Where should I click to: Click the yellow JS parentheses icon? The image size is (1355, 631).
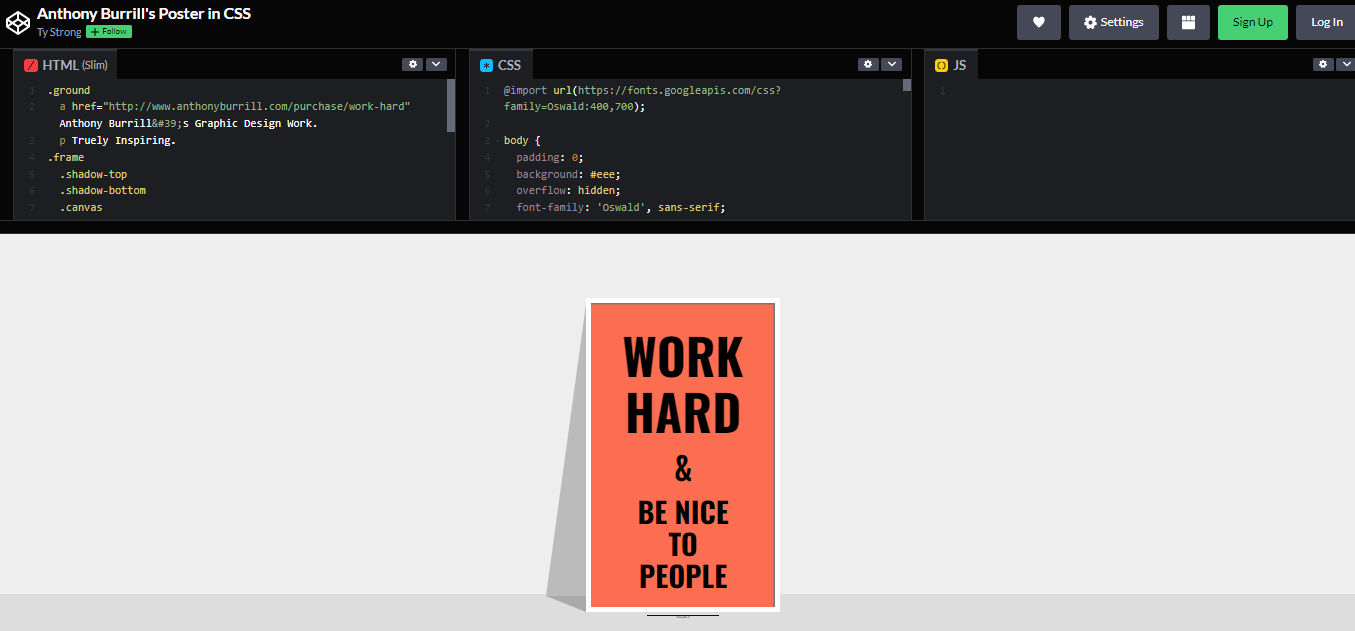(x=941, y=65)
